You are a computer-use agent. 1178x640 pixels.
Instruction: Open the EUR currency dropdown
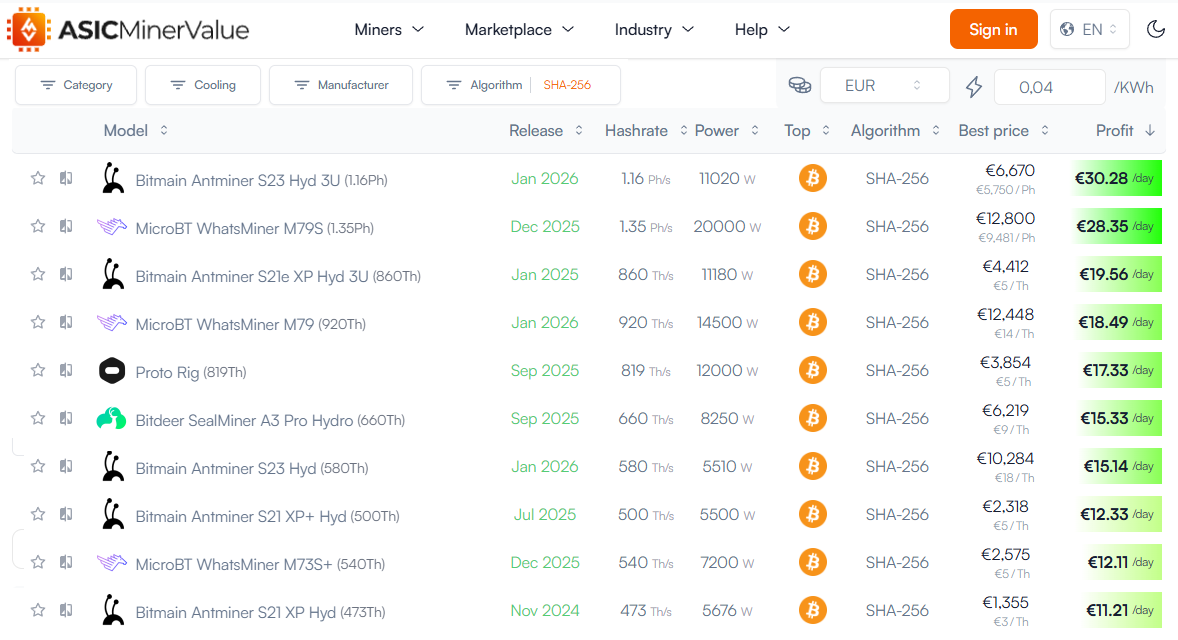(884, 86)
